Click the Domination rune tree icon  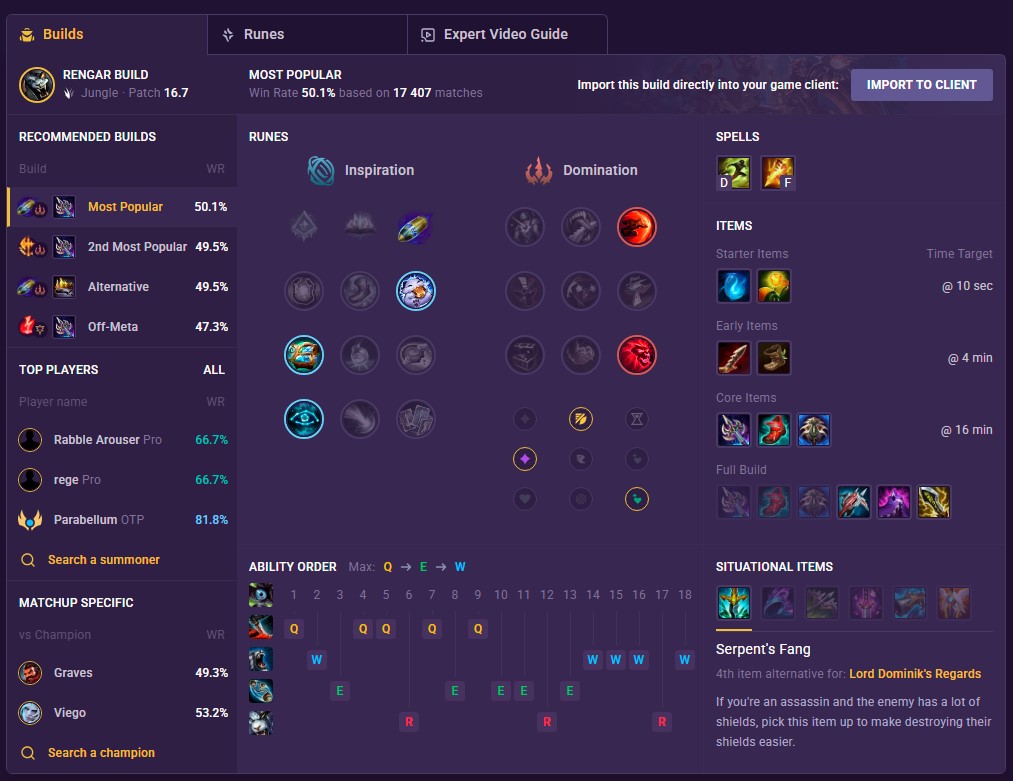[x=538, y=171]
